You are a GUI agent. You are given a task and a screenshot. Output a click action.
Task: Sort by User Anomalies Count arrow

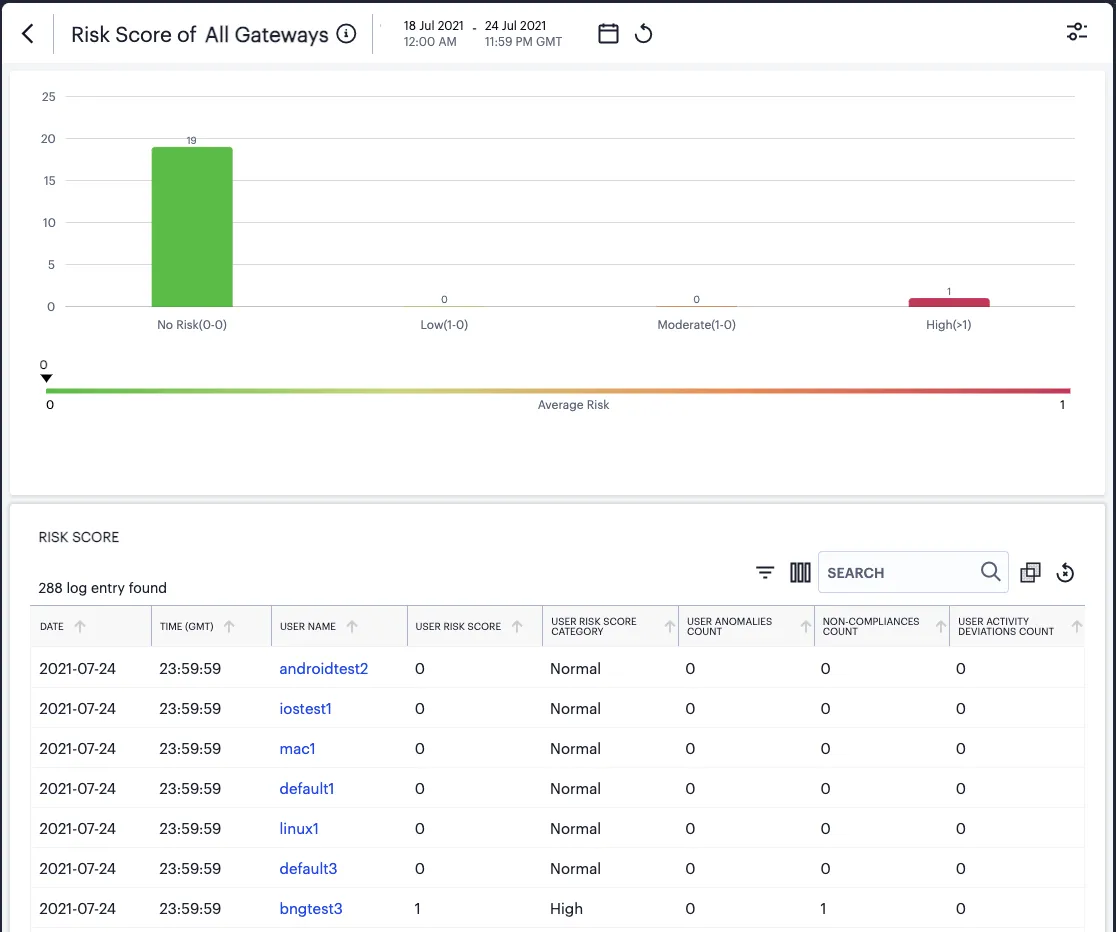point(805,627)
